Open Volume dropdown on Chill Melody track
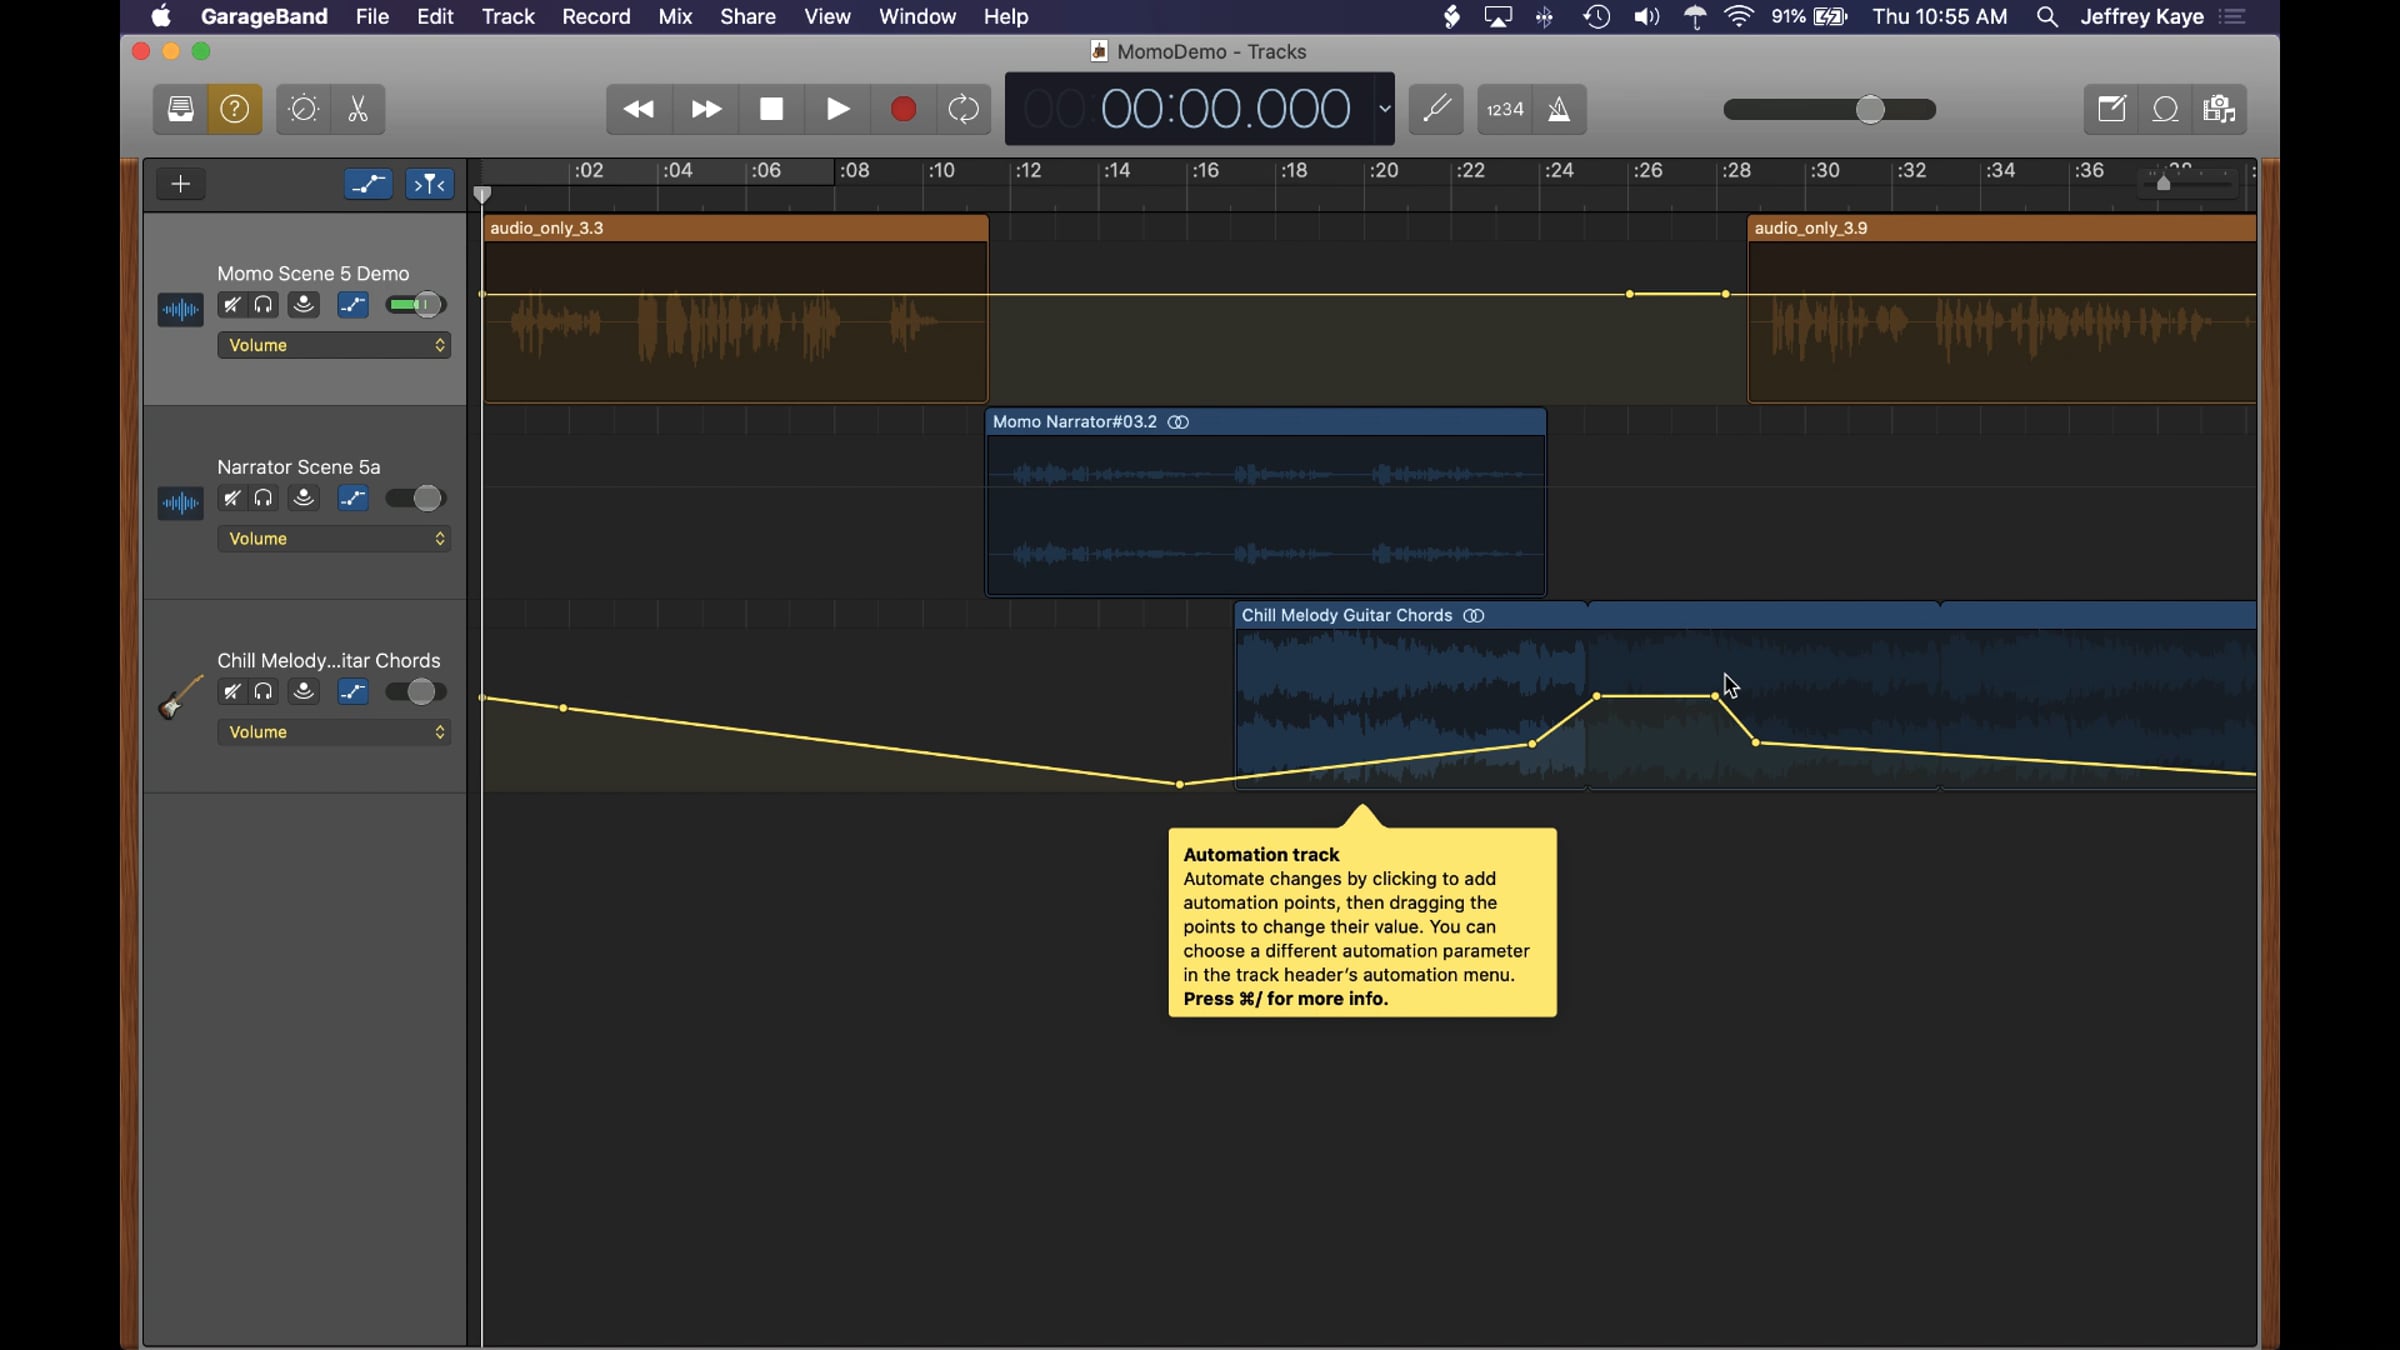Screen dimensions: 2400x1350 [334, 732]
